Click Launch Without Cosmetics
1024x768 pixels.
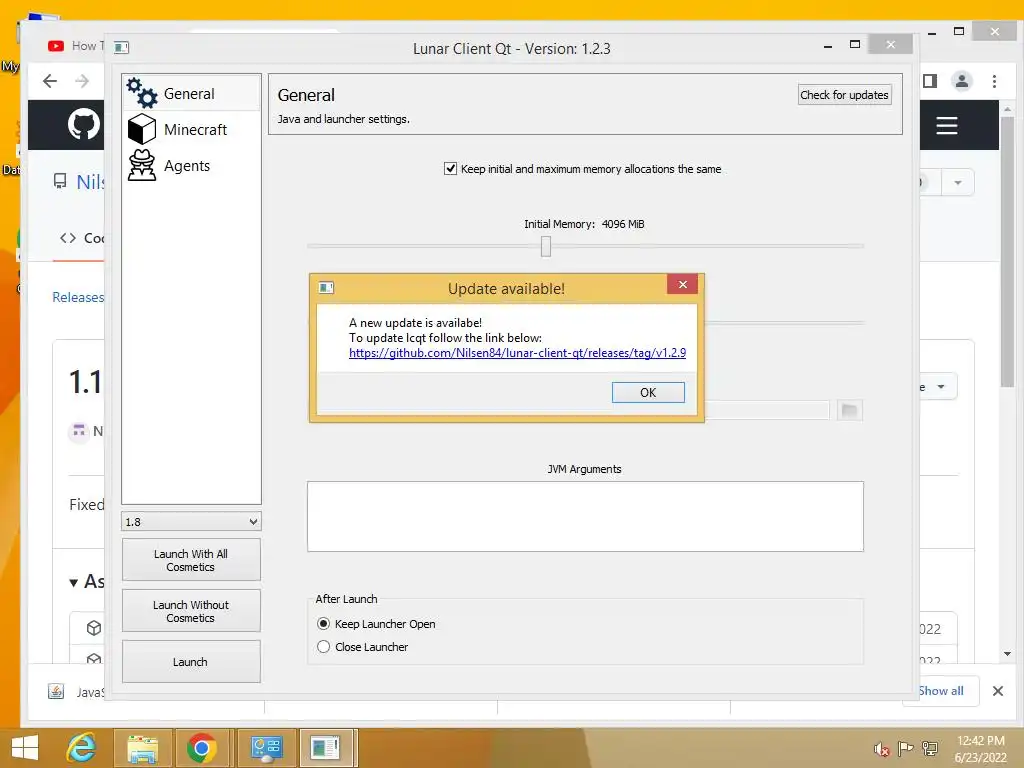click(x=191, y=611)
